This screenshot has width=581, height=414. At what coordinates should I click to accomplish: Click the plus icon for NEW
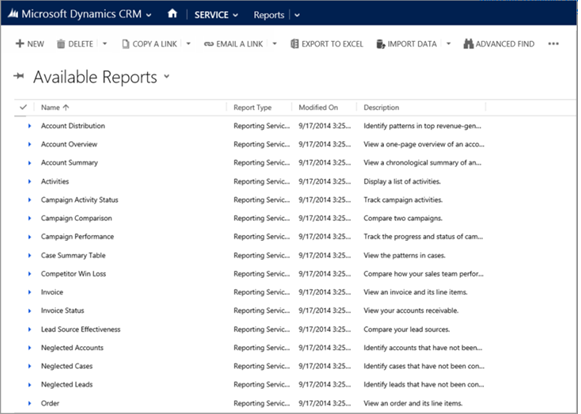20,44
